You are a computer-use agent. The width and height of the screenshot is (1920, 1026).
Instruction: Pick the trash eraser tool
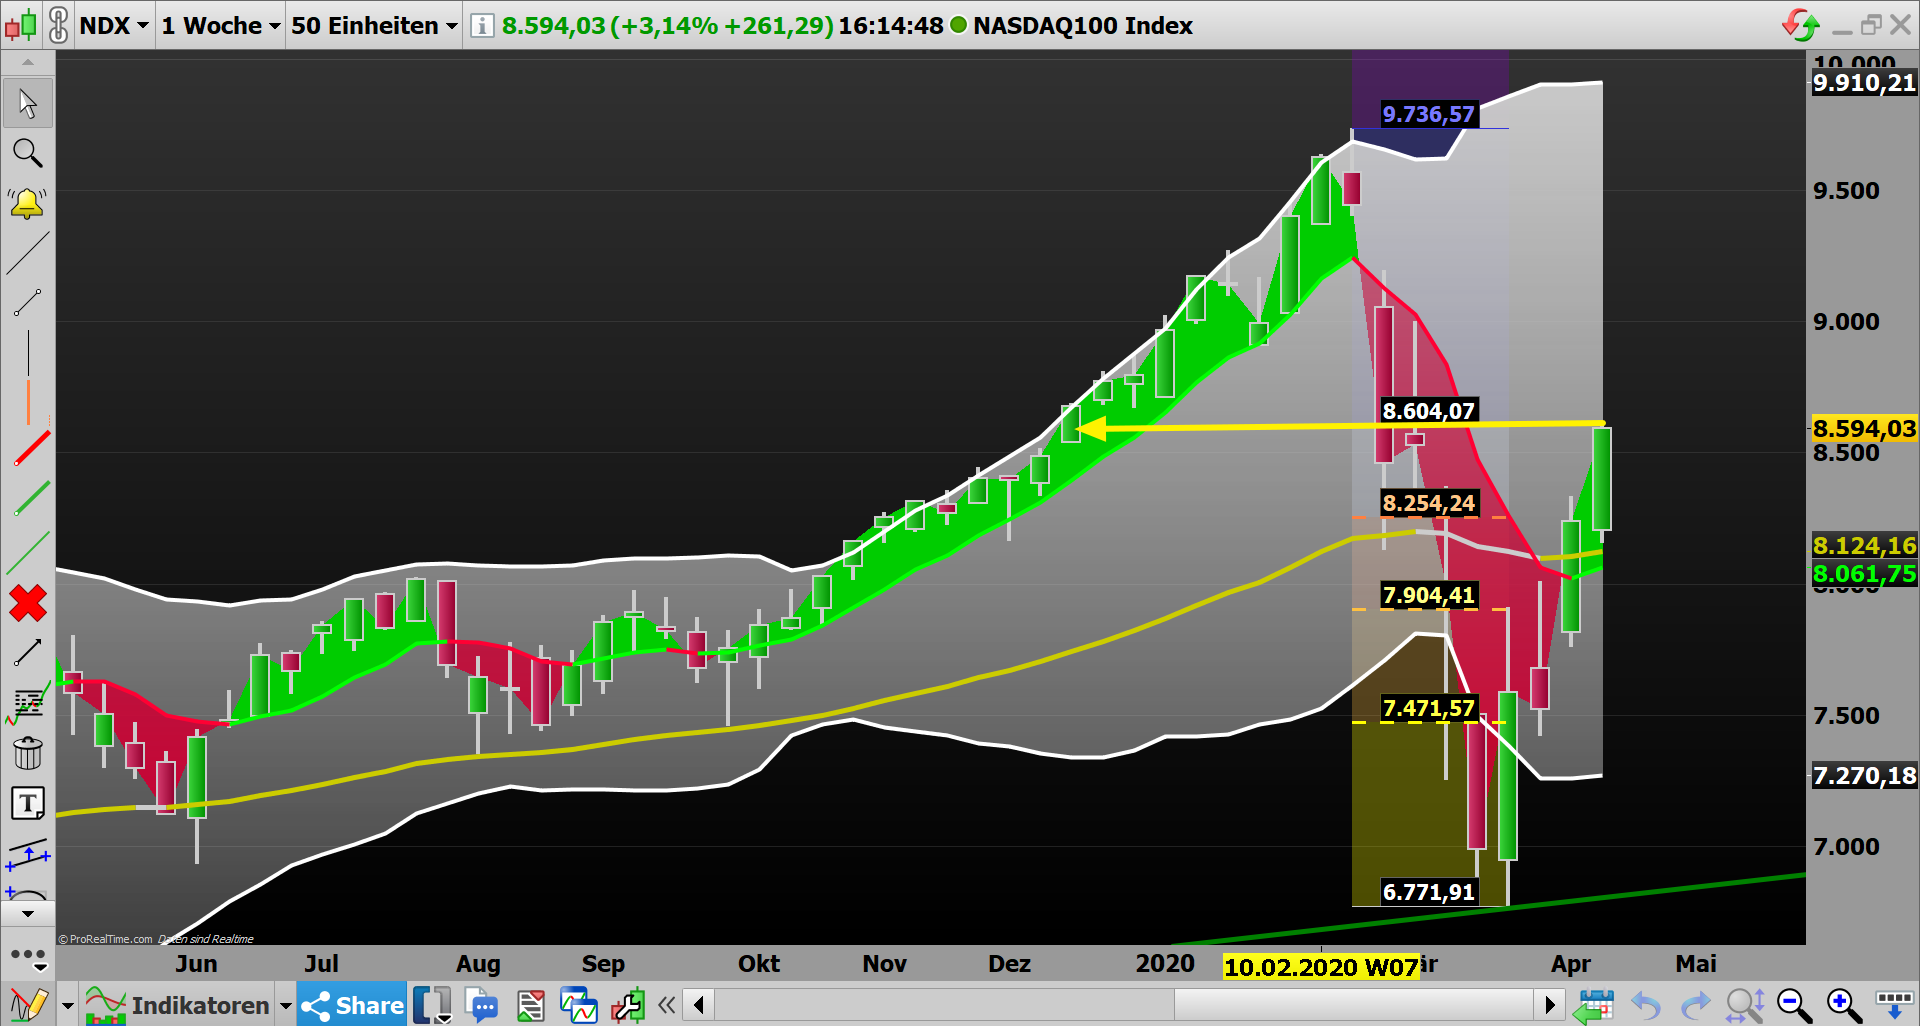28,753
